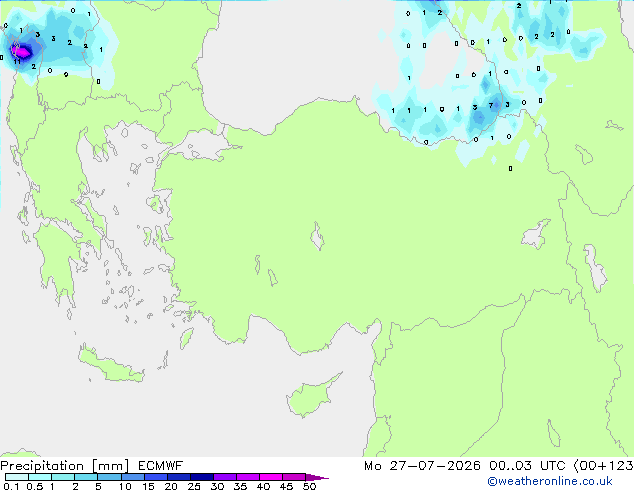634x490 pixels.
Task: Click the '40' legend scale label
Action: tap(263, 486)
